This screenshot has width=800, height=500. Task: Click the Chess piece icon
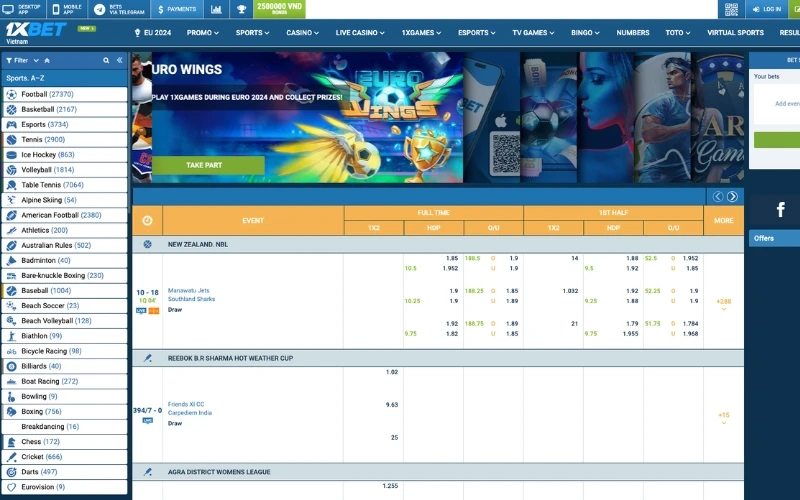(x=11, y=442)
